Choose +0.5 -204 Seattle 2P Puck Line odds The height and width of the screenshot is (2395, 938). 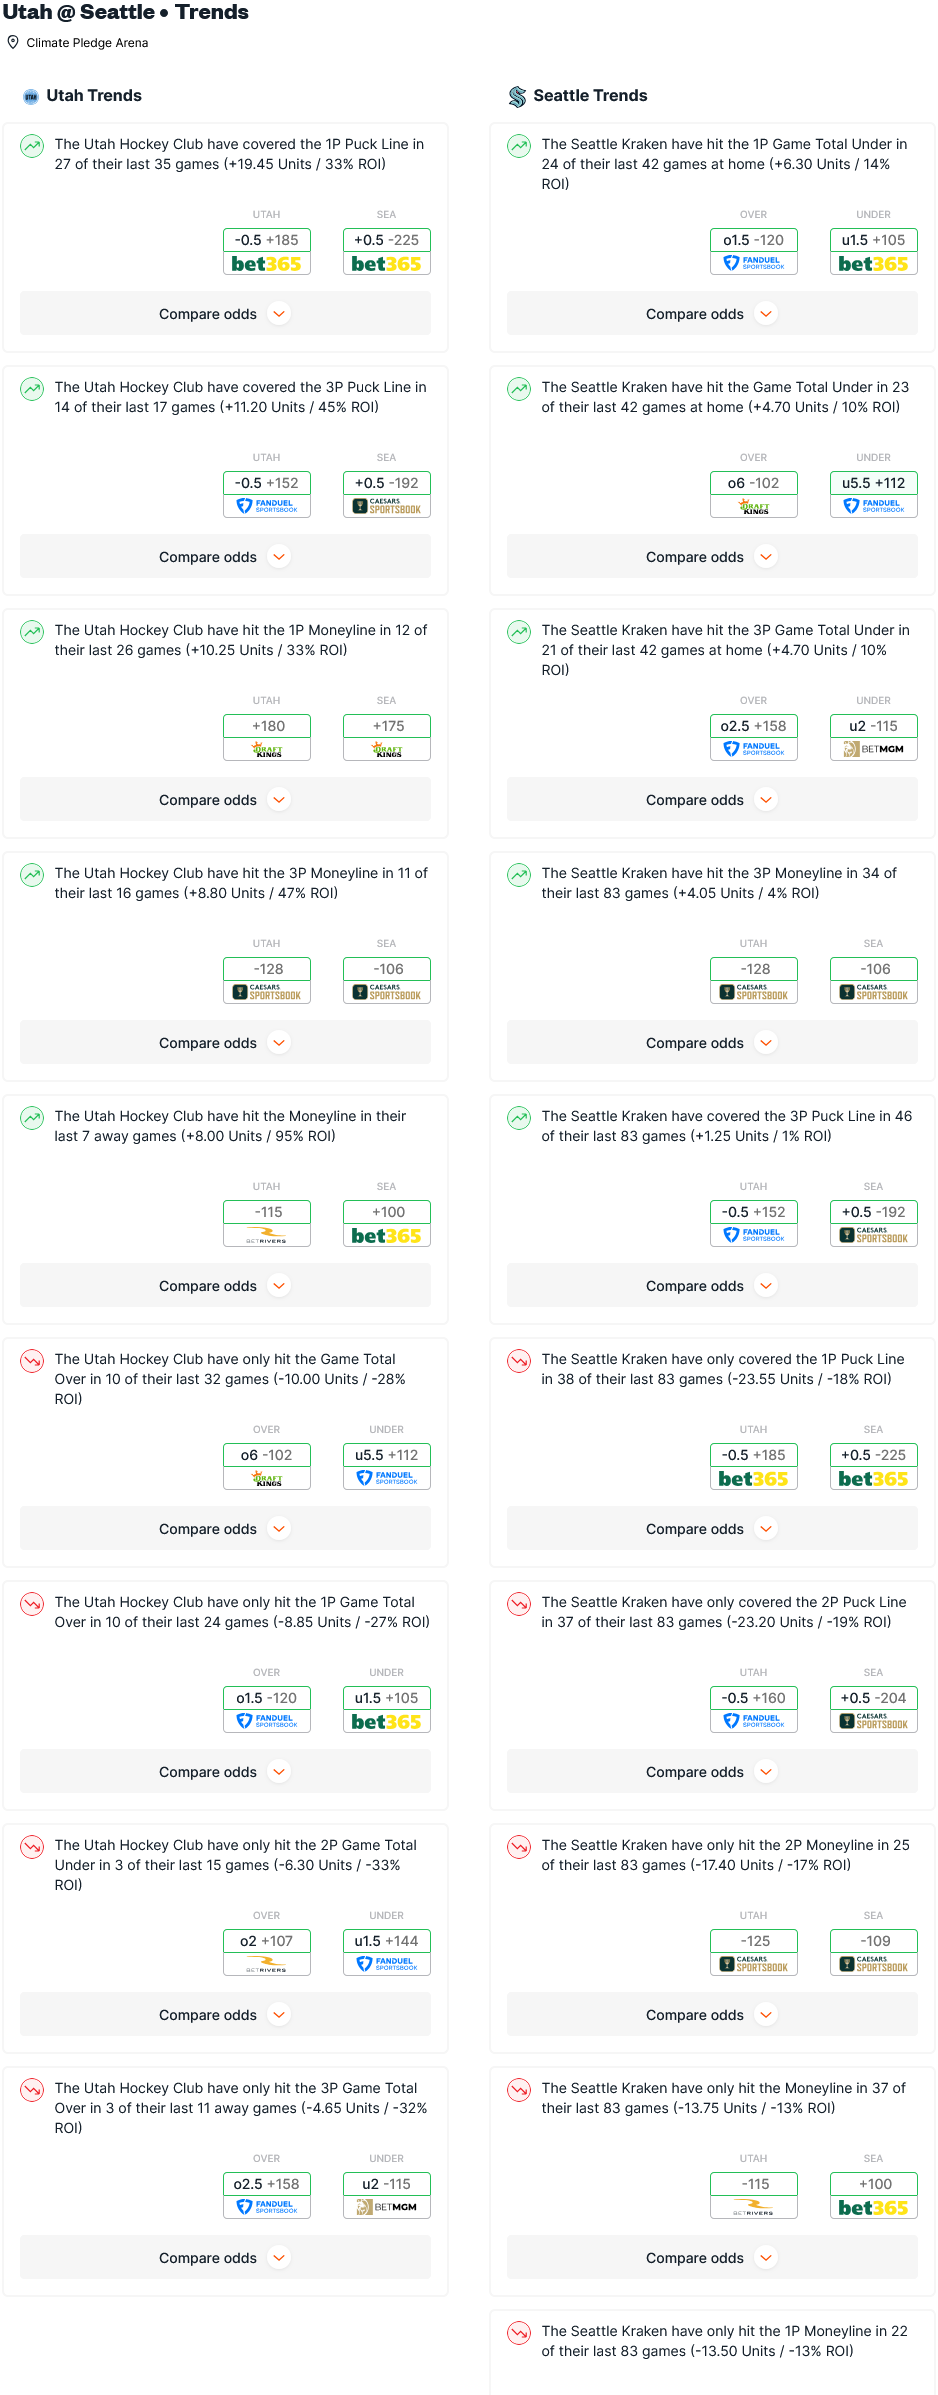(x=873, y=1698)
